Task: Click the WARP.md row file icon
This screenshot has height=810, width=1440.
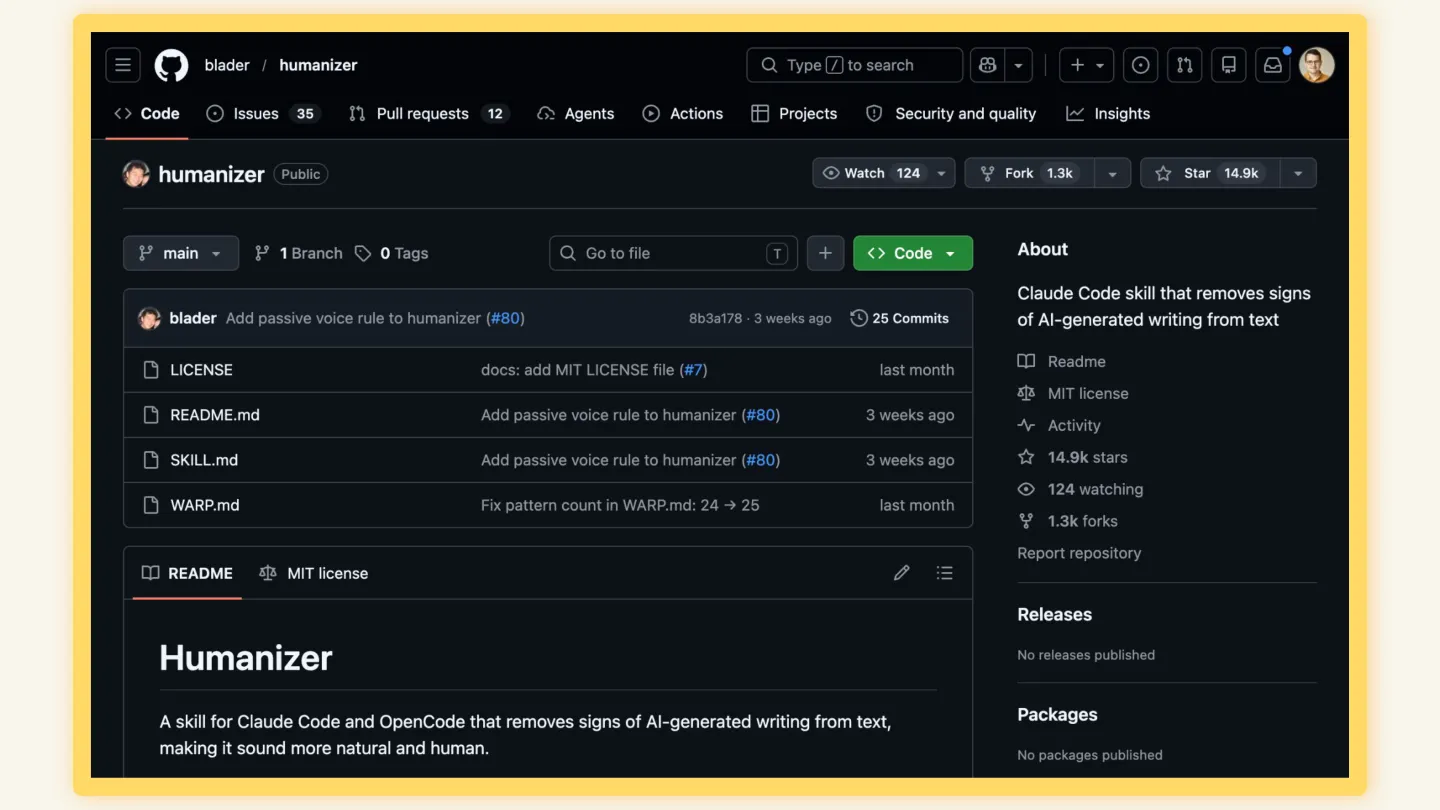Action: [151, 505]
